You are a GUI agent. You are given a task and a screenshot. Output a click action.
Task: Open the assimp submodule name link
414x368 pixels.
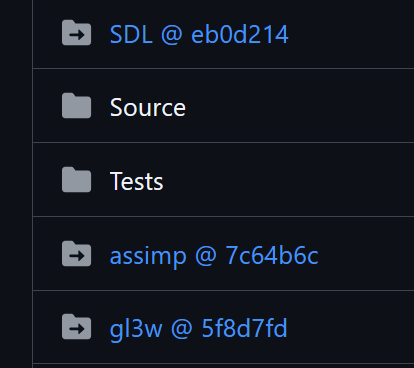click(148, 256)
